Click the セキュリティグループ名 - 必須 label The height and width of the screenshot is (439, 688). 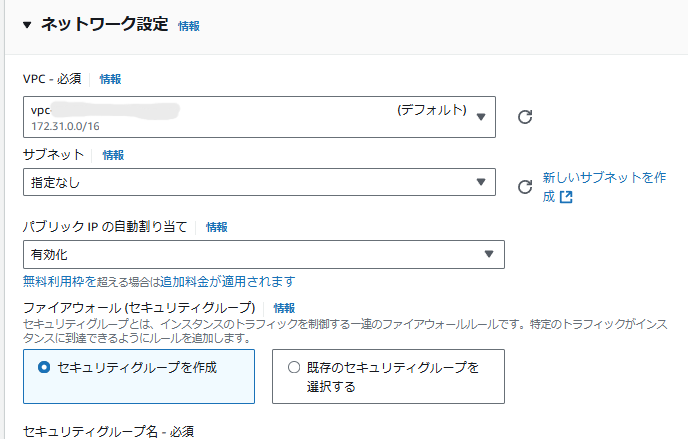pos(108,432)
